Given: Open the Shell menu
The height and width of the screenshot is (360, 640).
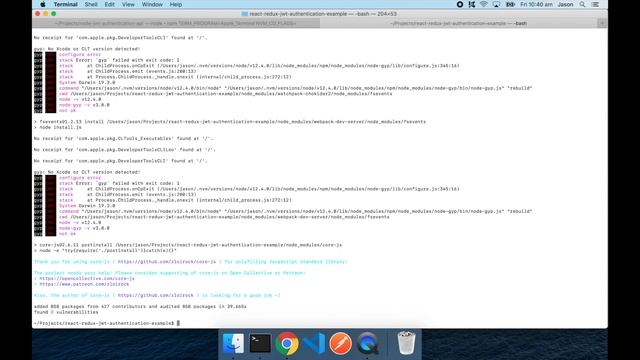Looking at the screenshot, I should point(91,4).
